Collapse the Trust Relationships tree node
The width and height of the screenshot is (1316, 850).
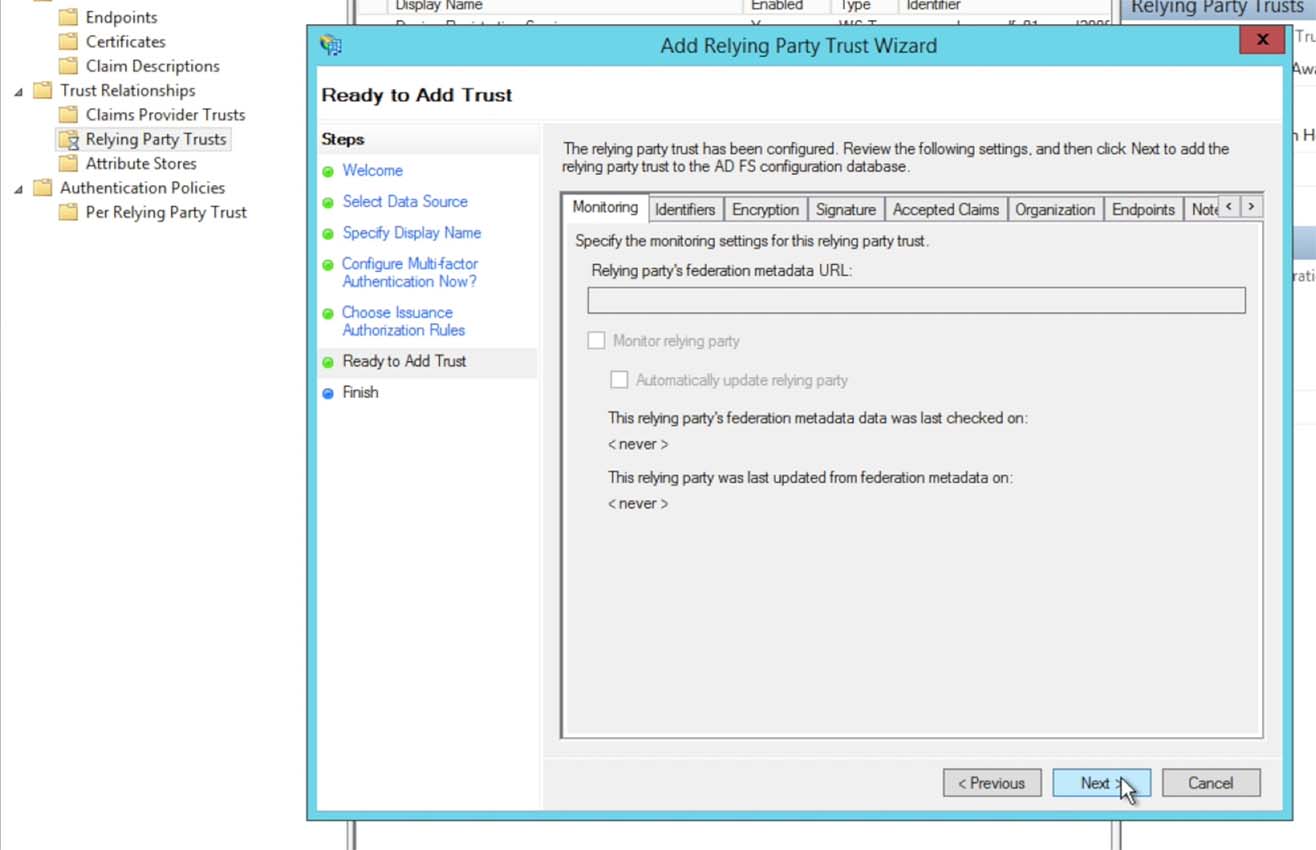[x=18, y=91]
